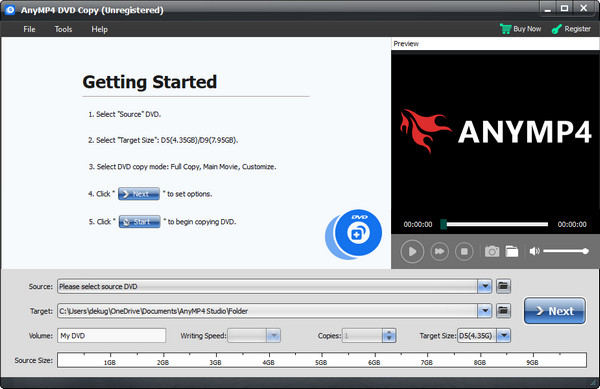This screenshot has height=389, width=600.
Task: Open the Help menu
Action: coord(99,29)
